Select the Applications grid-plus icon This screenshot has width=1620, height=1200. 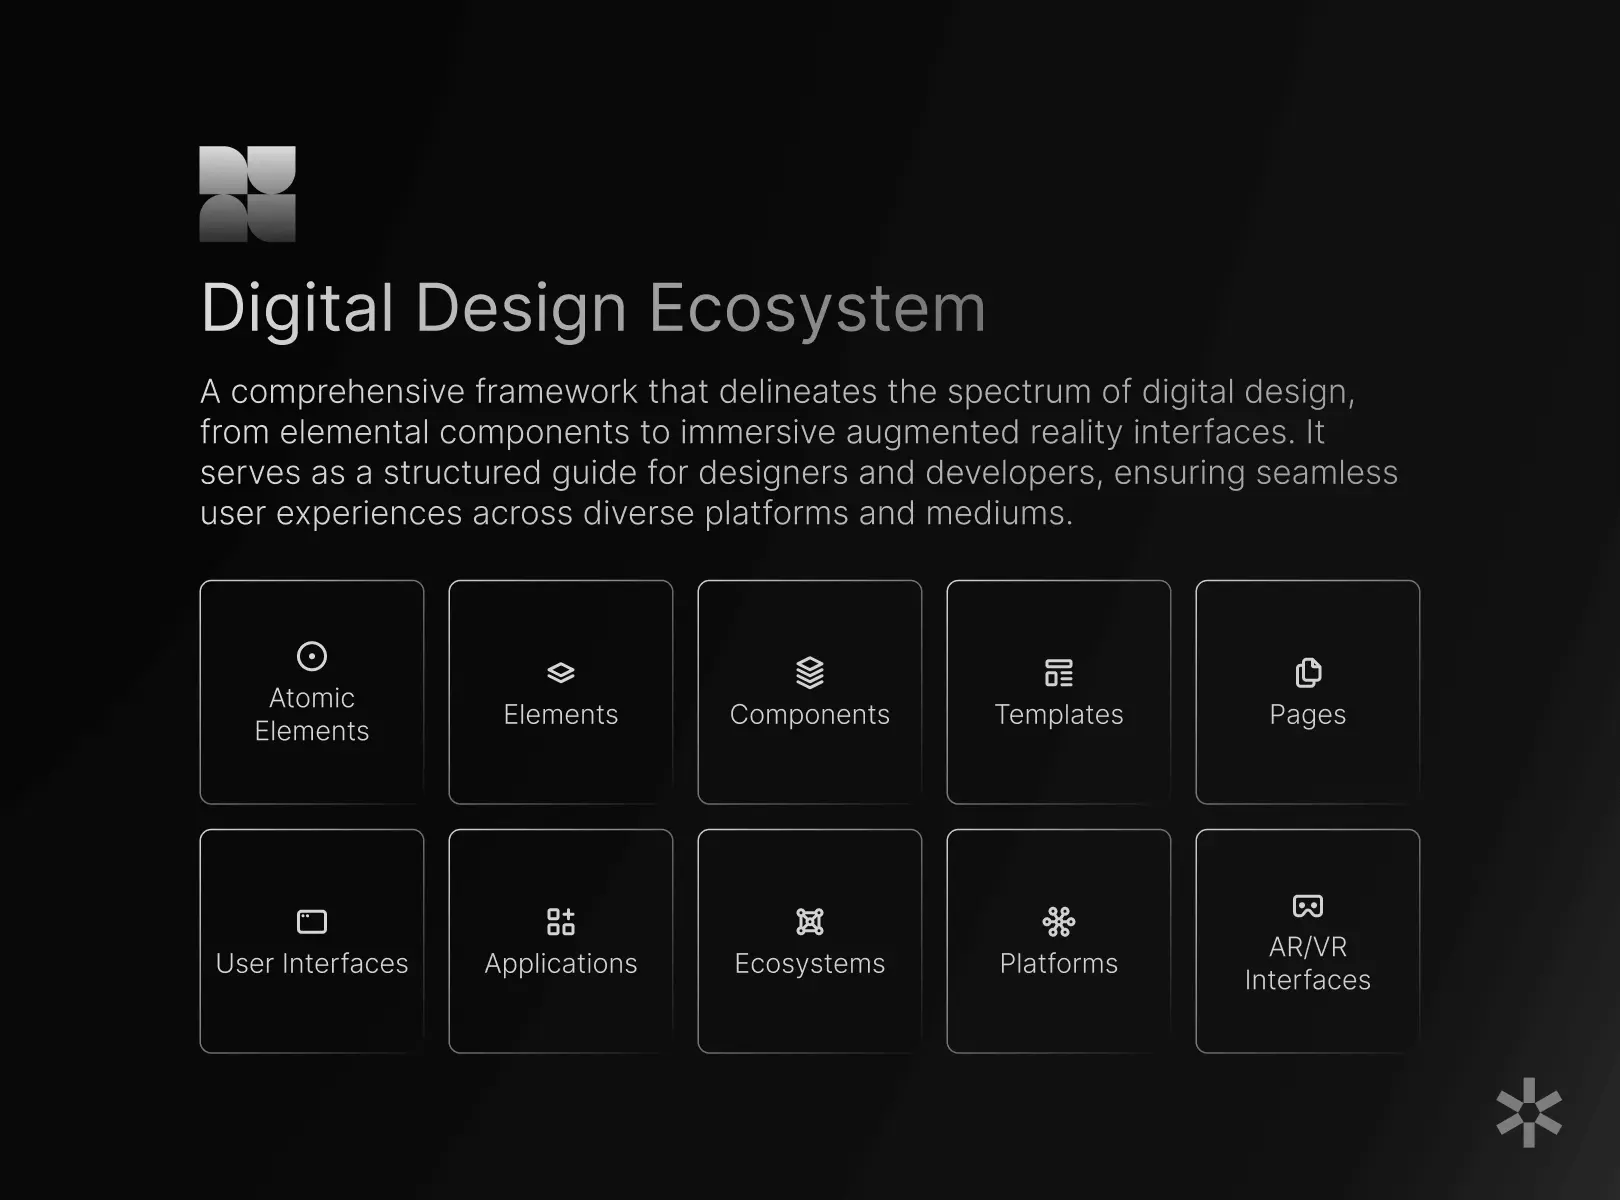560,921
